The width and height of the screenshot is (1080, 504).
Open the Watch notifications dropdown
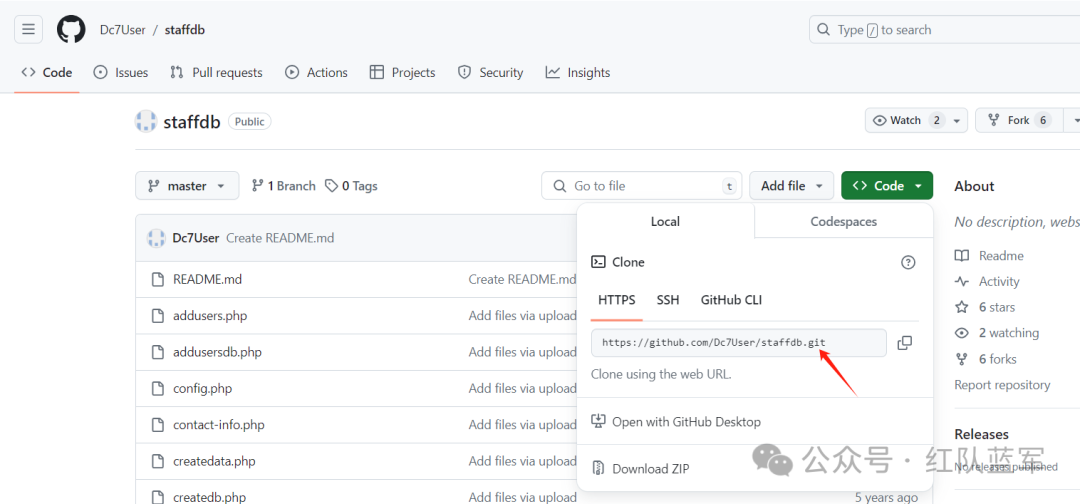point(916,120)
